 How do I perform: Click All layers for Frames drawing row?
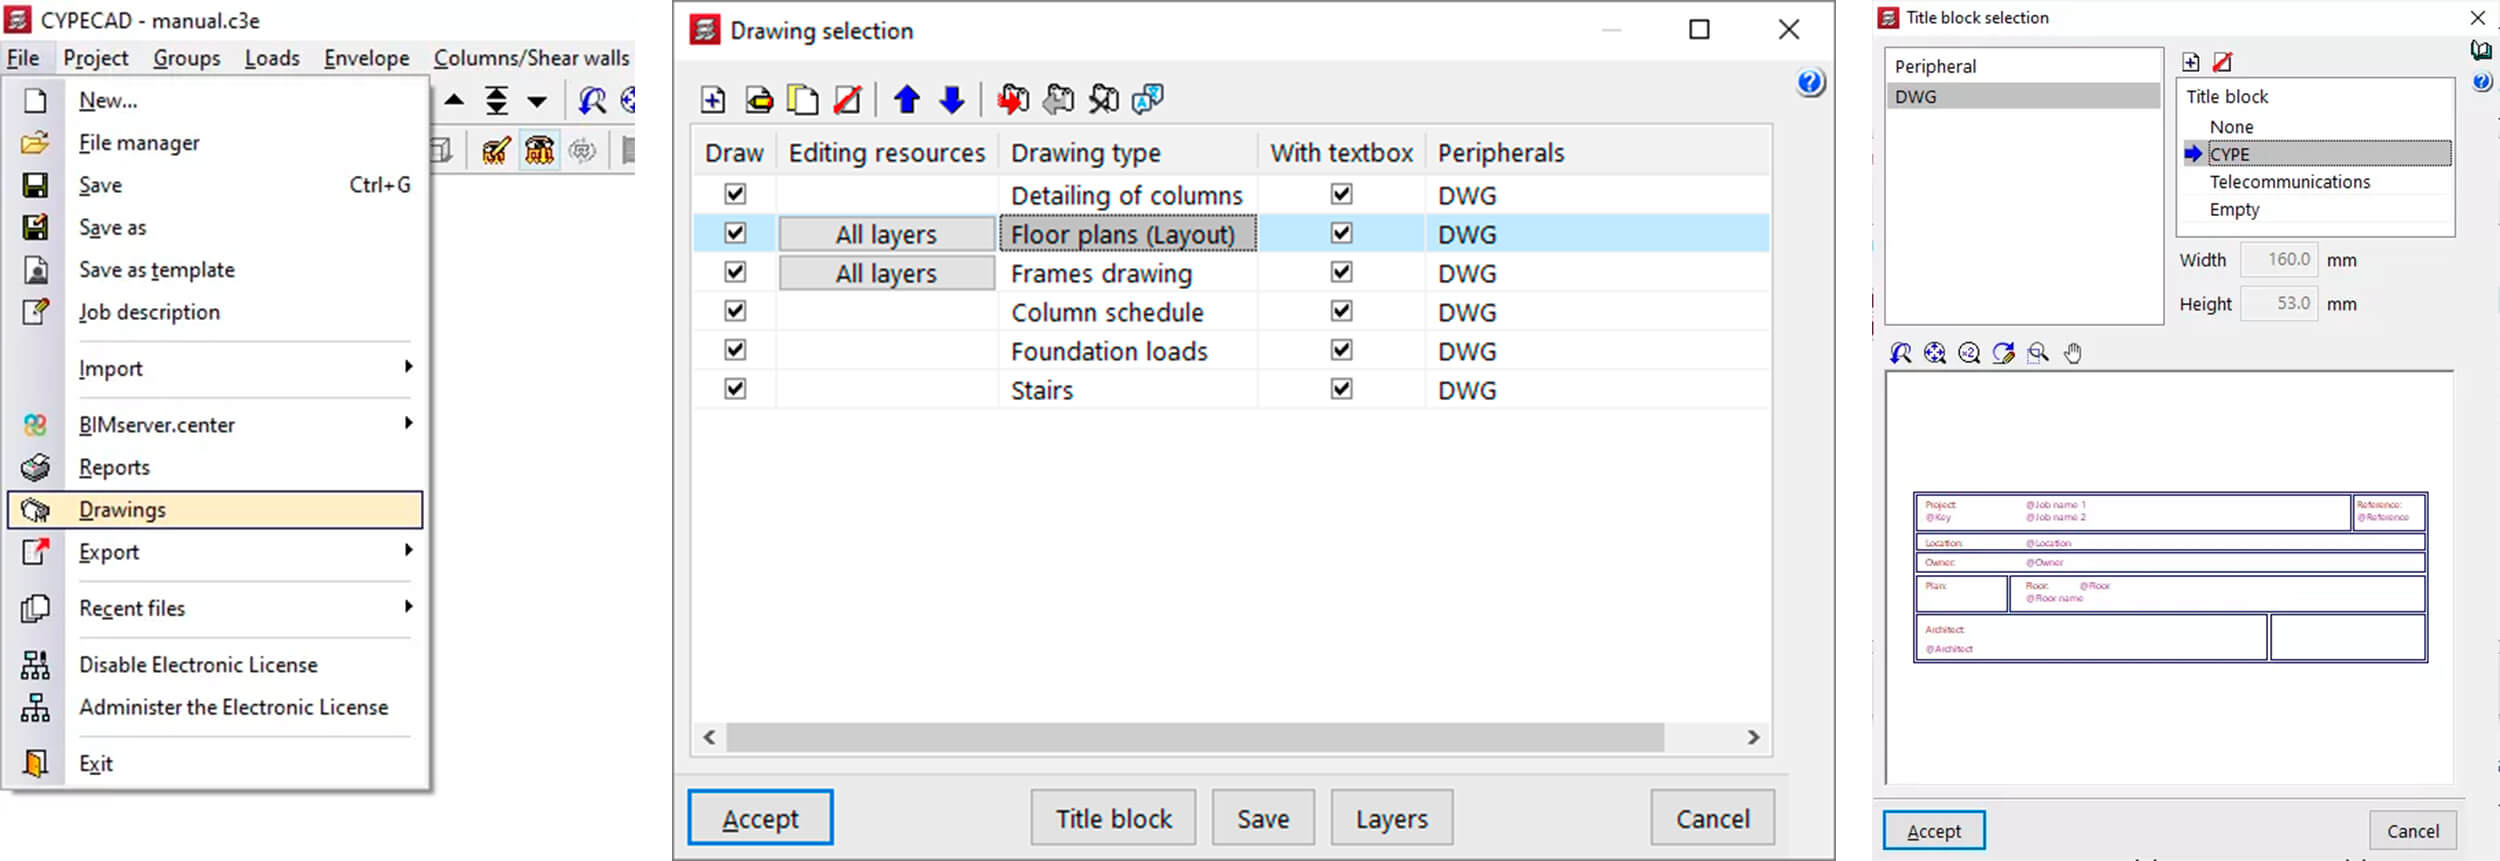point(887,272)
